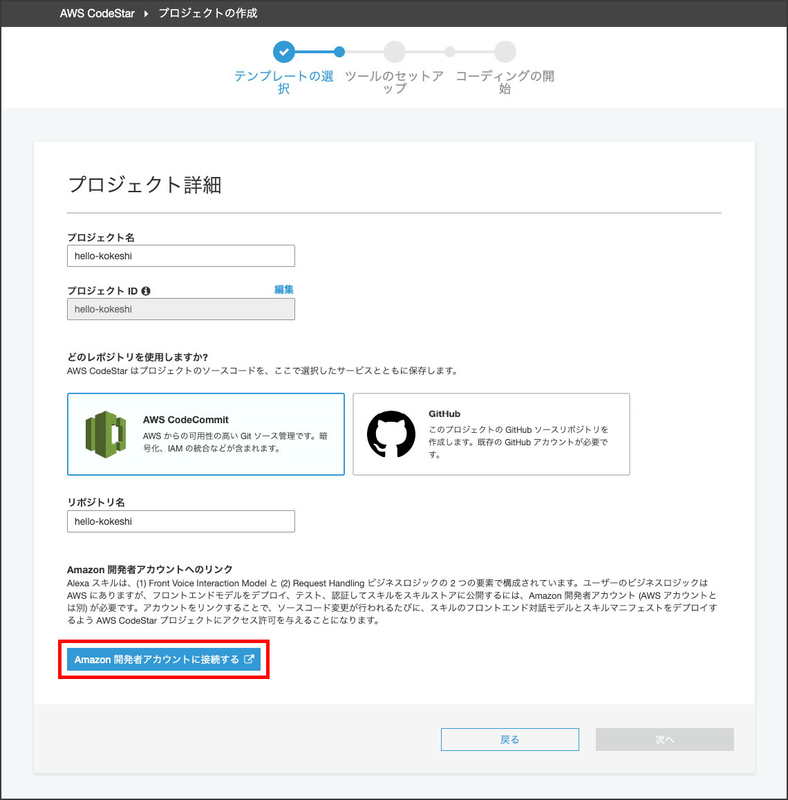The image size is (788, 800).
Task: Select the GitHub repository card
Action: pyautogui.click(x=491, y=434)
